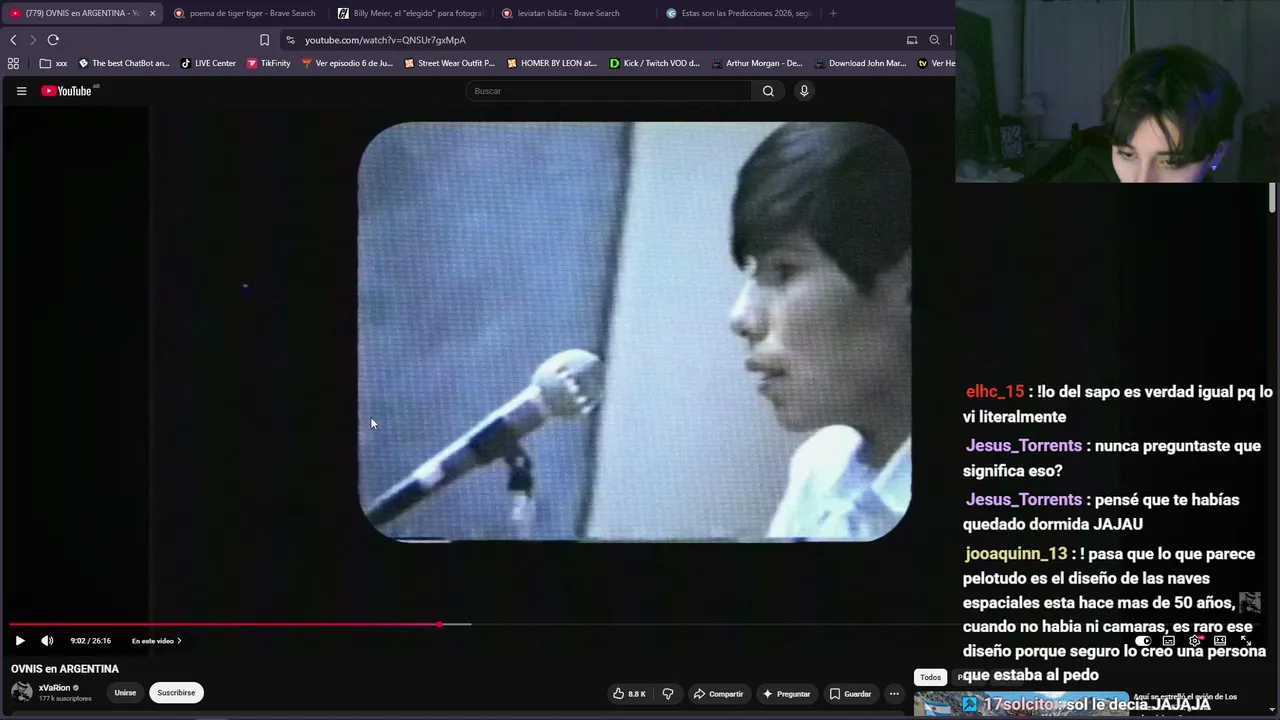The width and height of the screenshot is (1280, 720).
Task: Open the Arthur Morgan bookmark
Action: point(757,63)
